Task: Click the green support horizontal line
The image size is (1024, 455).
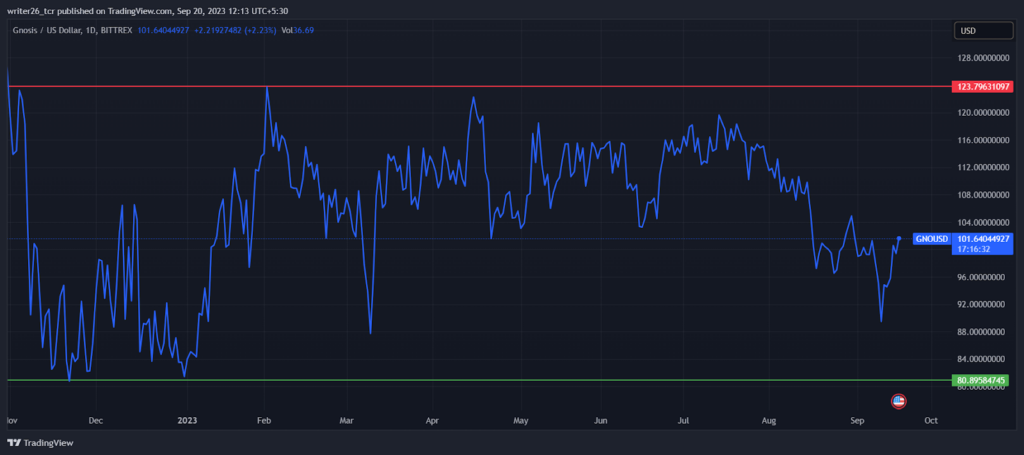Action: 478,380
